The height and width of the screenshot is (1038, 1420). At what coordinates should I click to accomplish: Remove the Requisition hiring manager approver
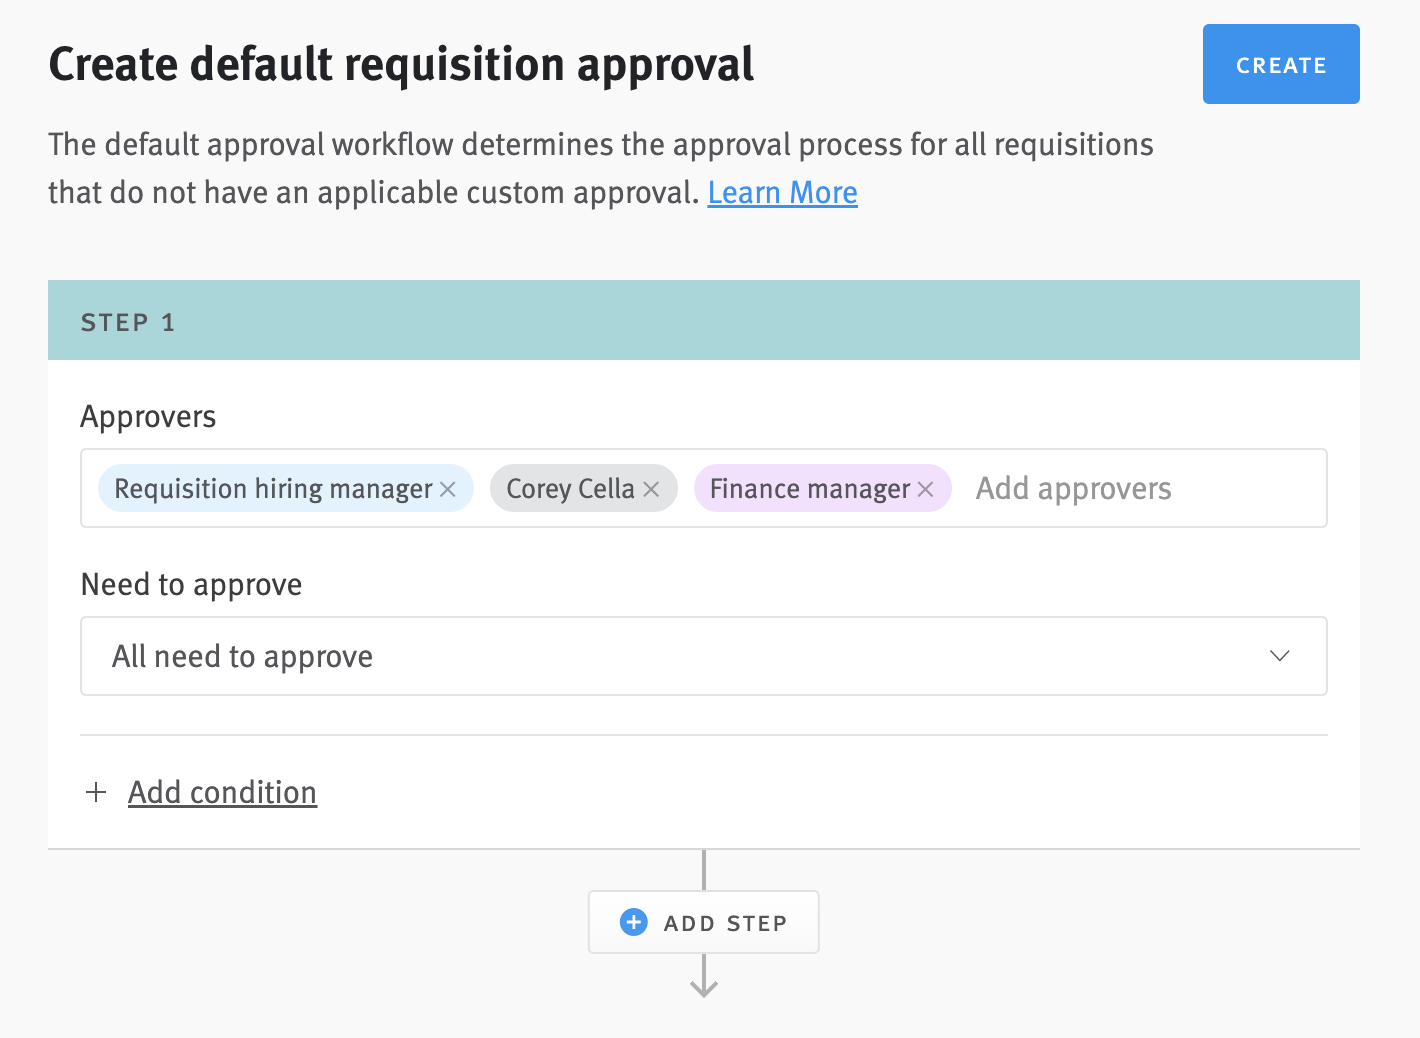449,489
